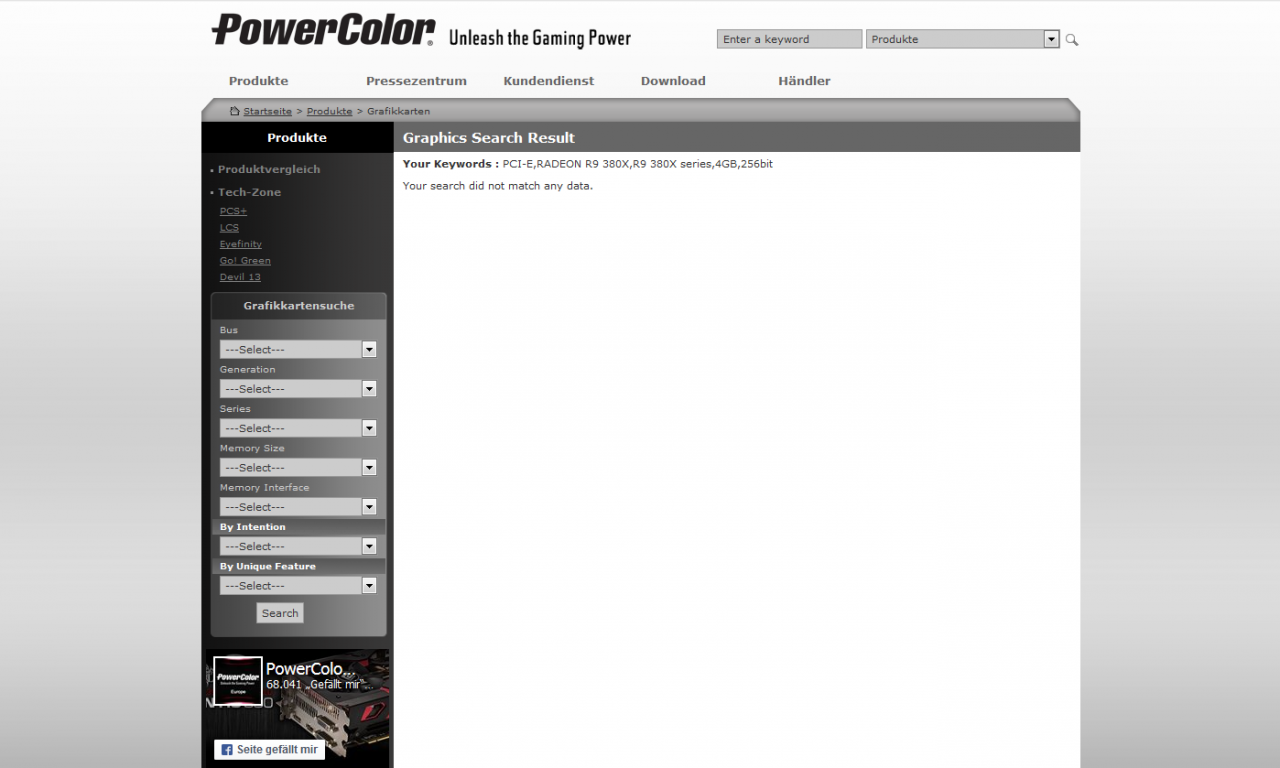Expand the By Intention dropdown

pos(298,546)
